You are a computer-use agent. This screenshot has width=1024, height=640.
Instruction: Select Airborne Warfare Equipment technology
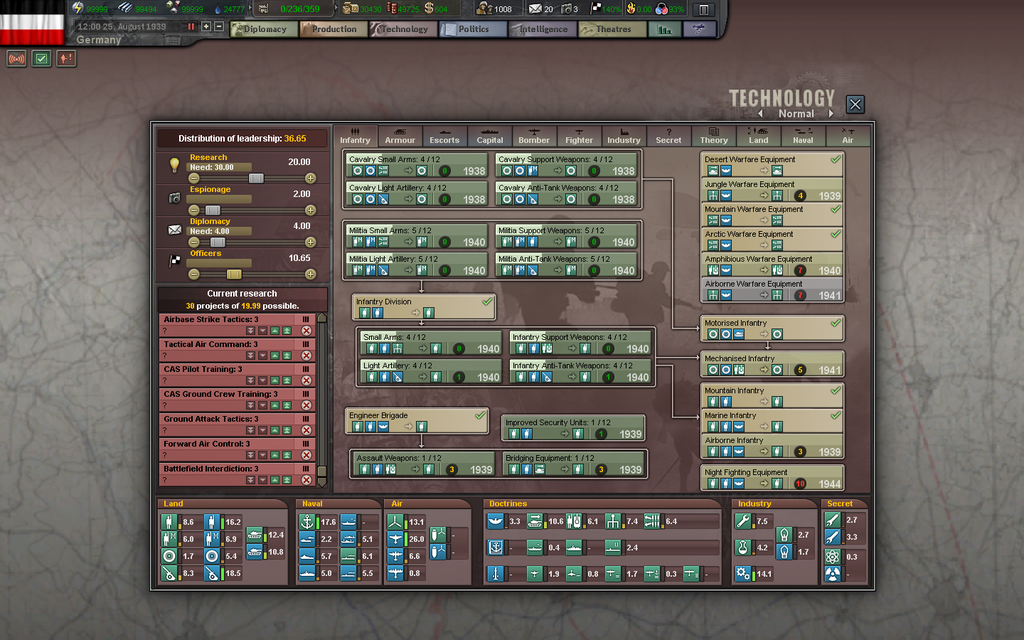(x=772, y=290)
